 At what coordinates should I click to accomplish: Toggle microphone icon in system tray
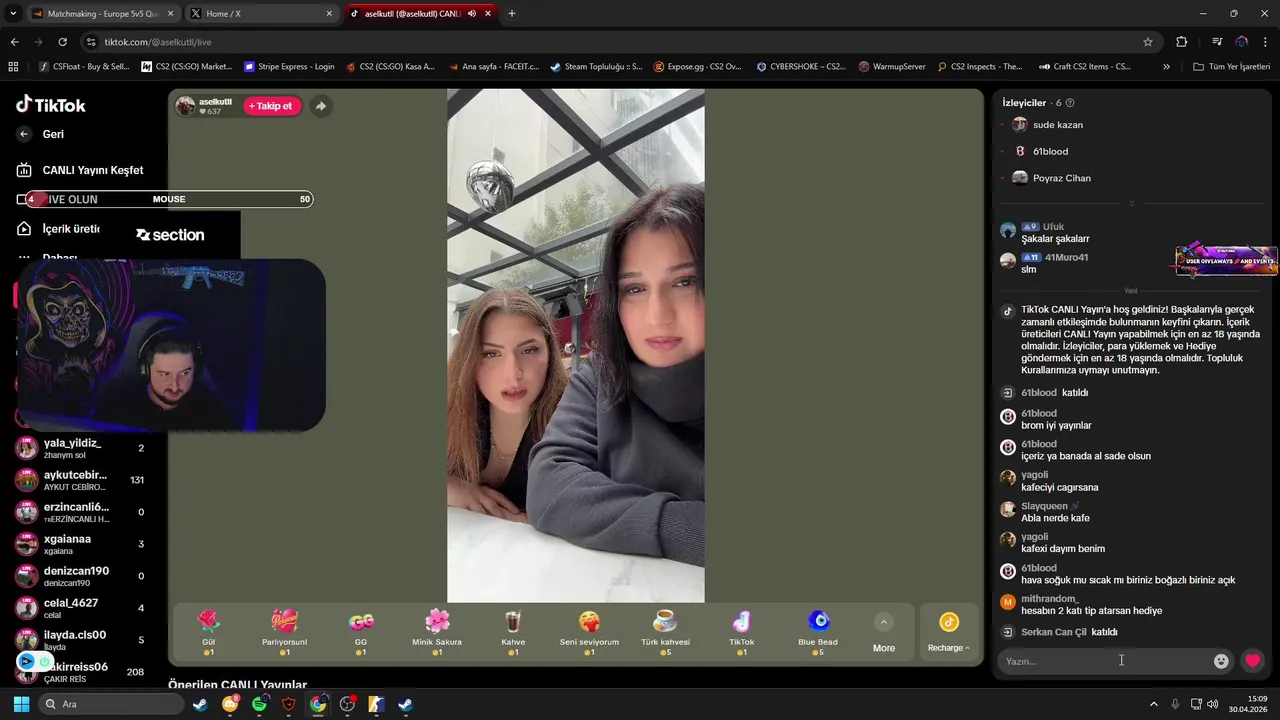pyautogui.click(x=1175, y=704)
